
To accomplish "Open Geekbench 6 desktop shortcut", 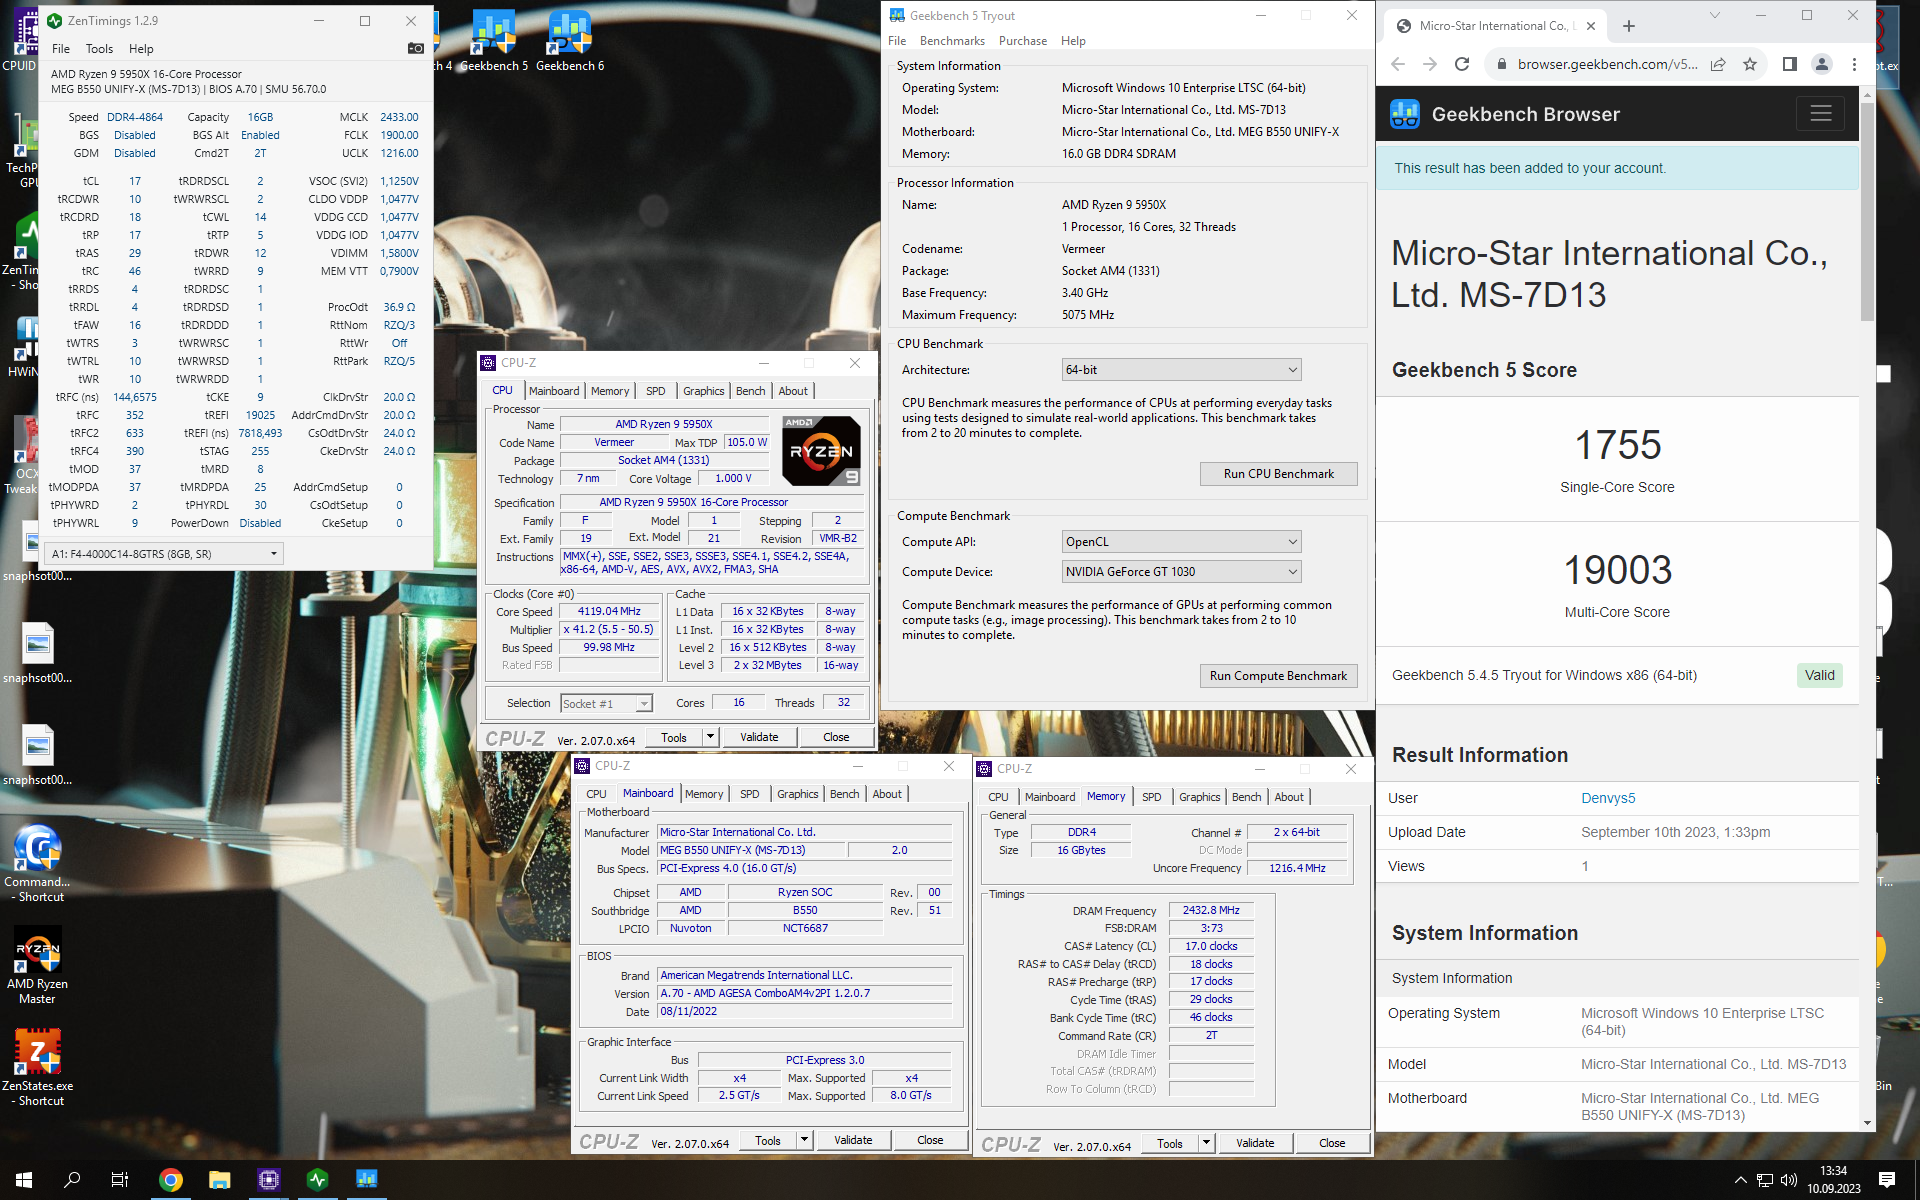I will [570, 42].
